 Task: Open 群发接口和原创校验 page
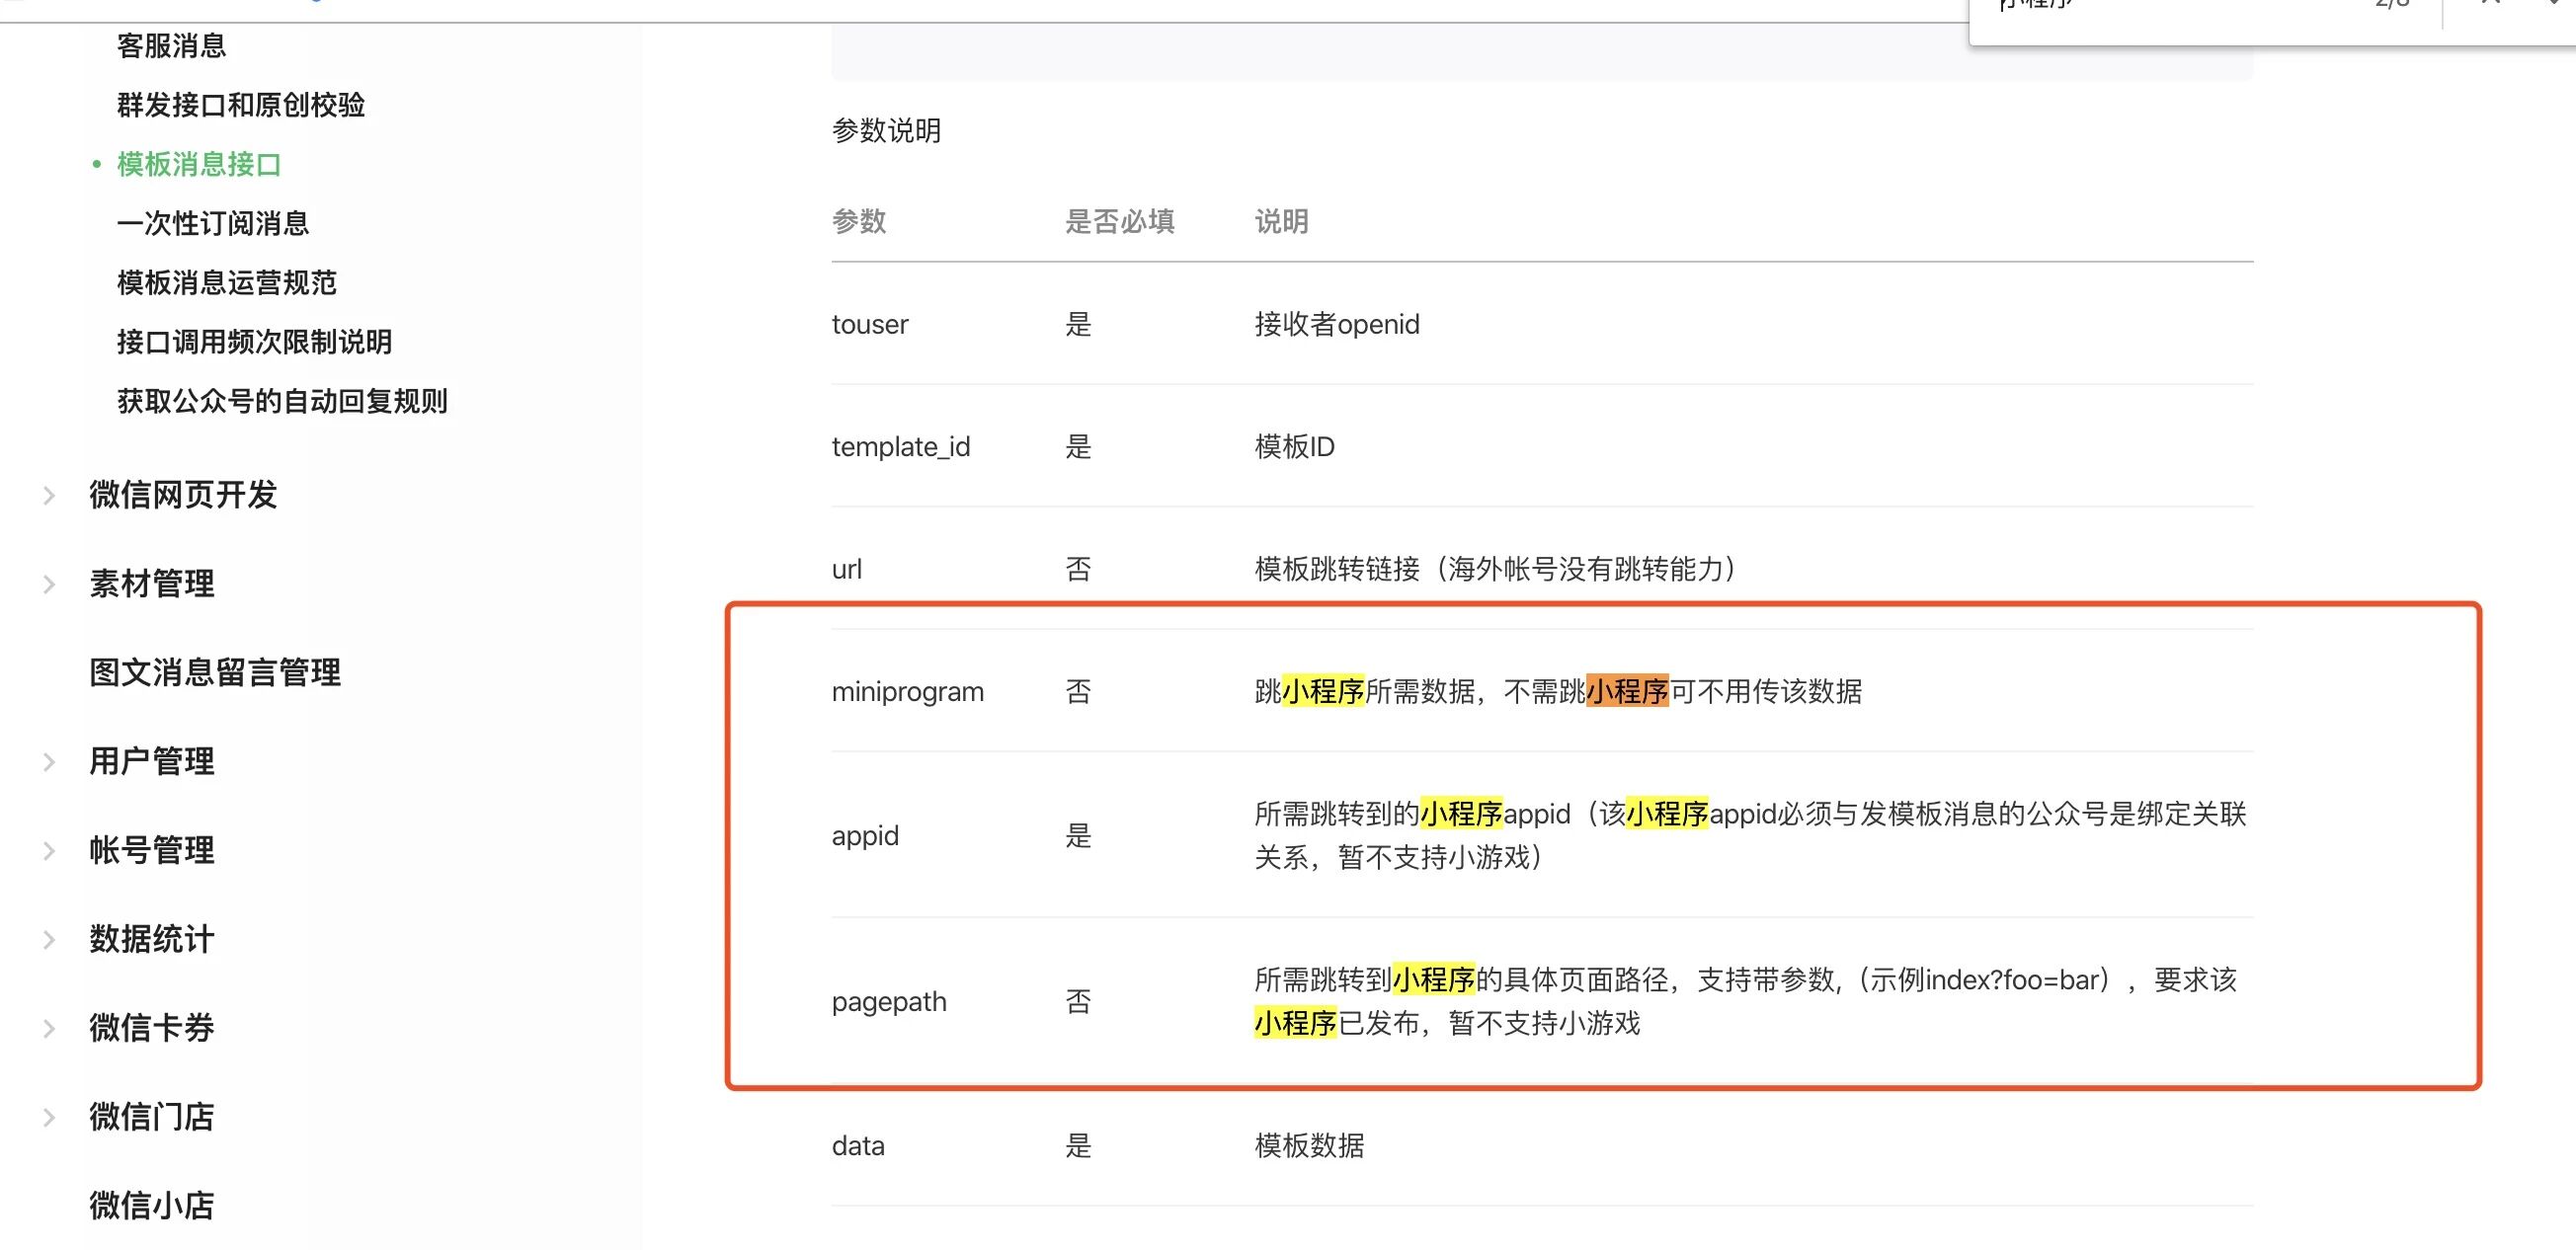[240, 105]
